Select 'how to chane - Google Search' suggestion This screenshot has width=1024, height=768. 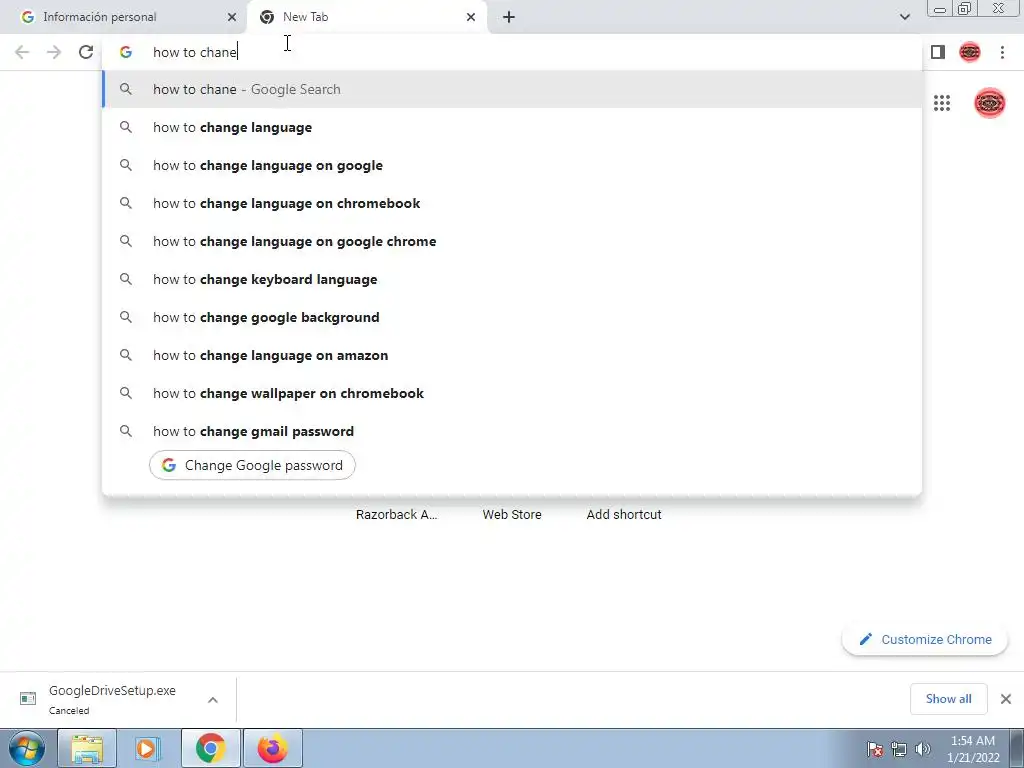[512, 89]
